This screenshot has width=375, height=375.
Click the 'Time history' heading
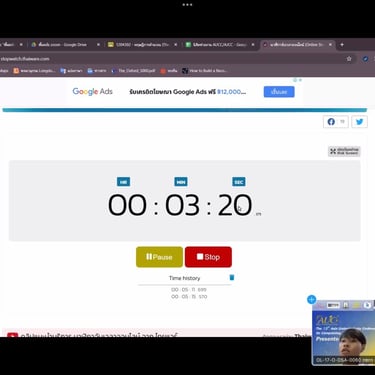coord(184,278)
